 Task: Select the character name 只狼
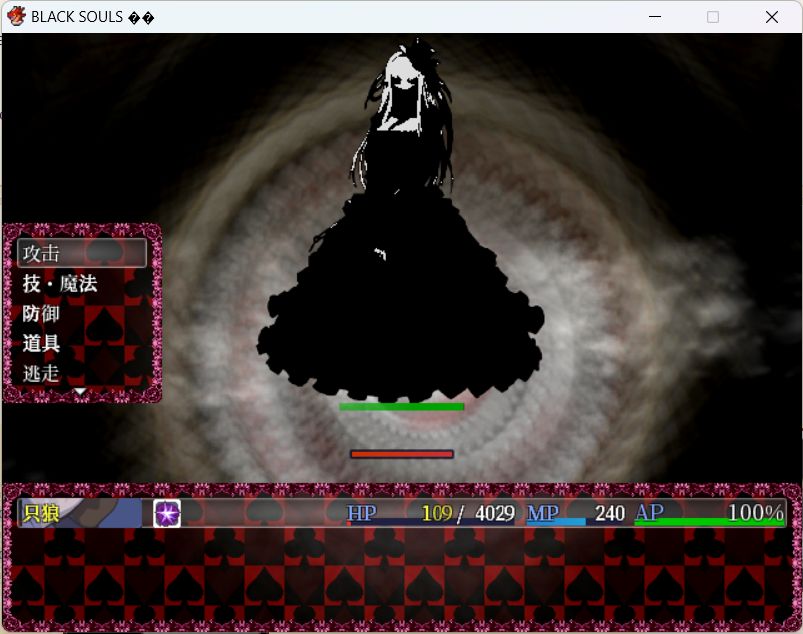42,513
